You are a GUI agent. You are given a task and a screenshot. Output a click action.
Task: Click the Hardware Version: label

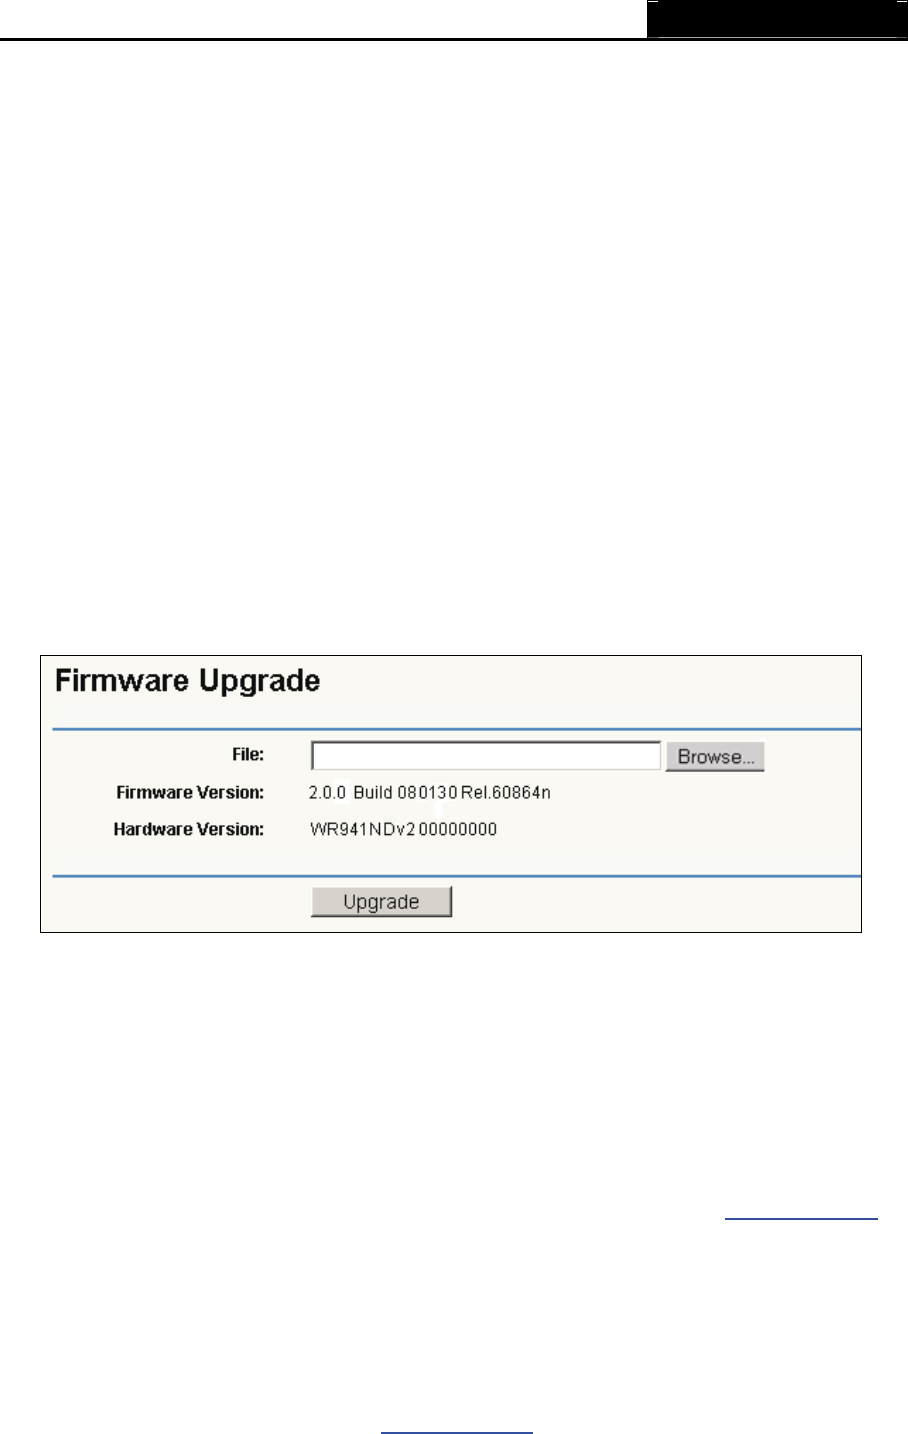pos(189,829)
